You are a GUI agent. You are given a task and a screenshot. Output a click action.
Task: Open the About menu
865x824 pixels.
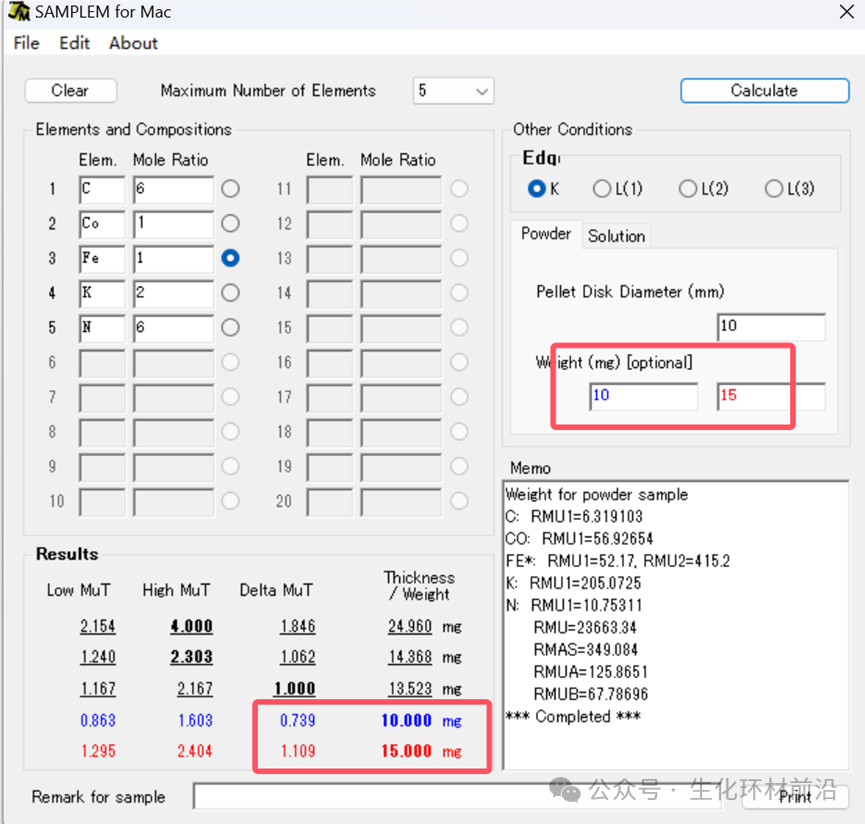(133, 43)
